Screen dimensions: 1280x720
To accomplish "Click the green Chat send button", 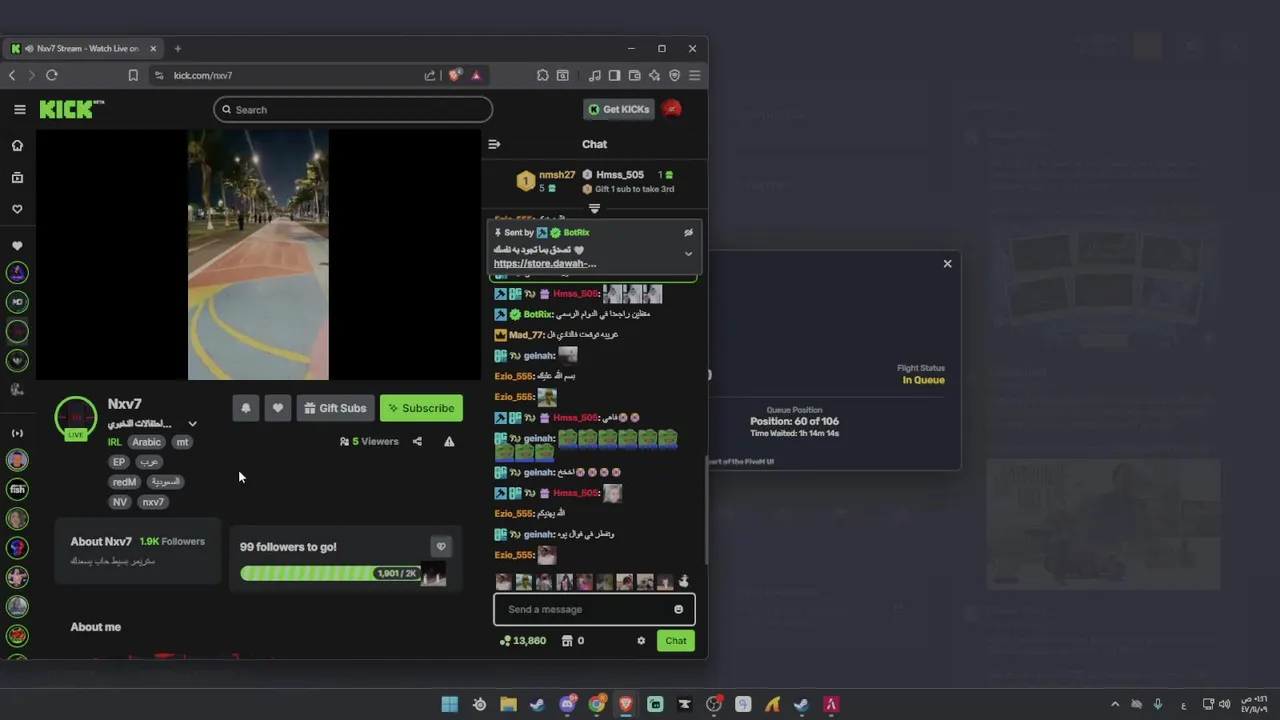I will click(676, 641).
